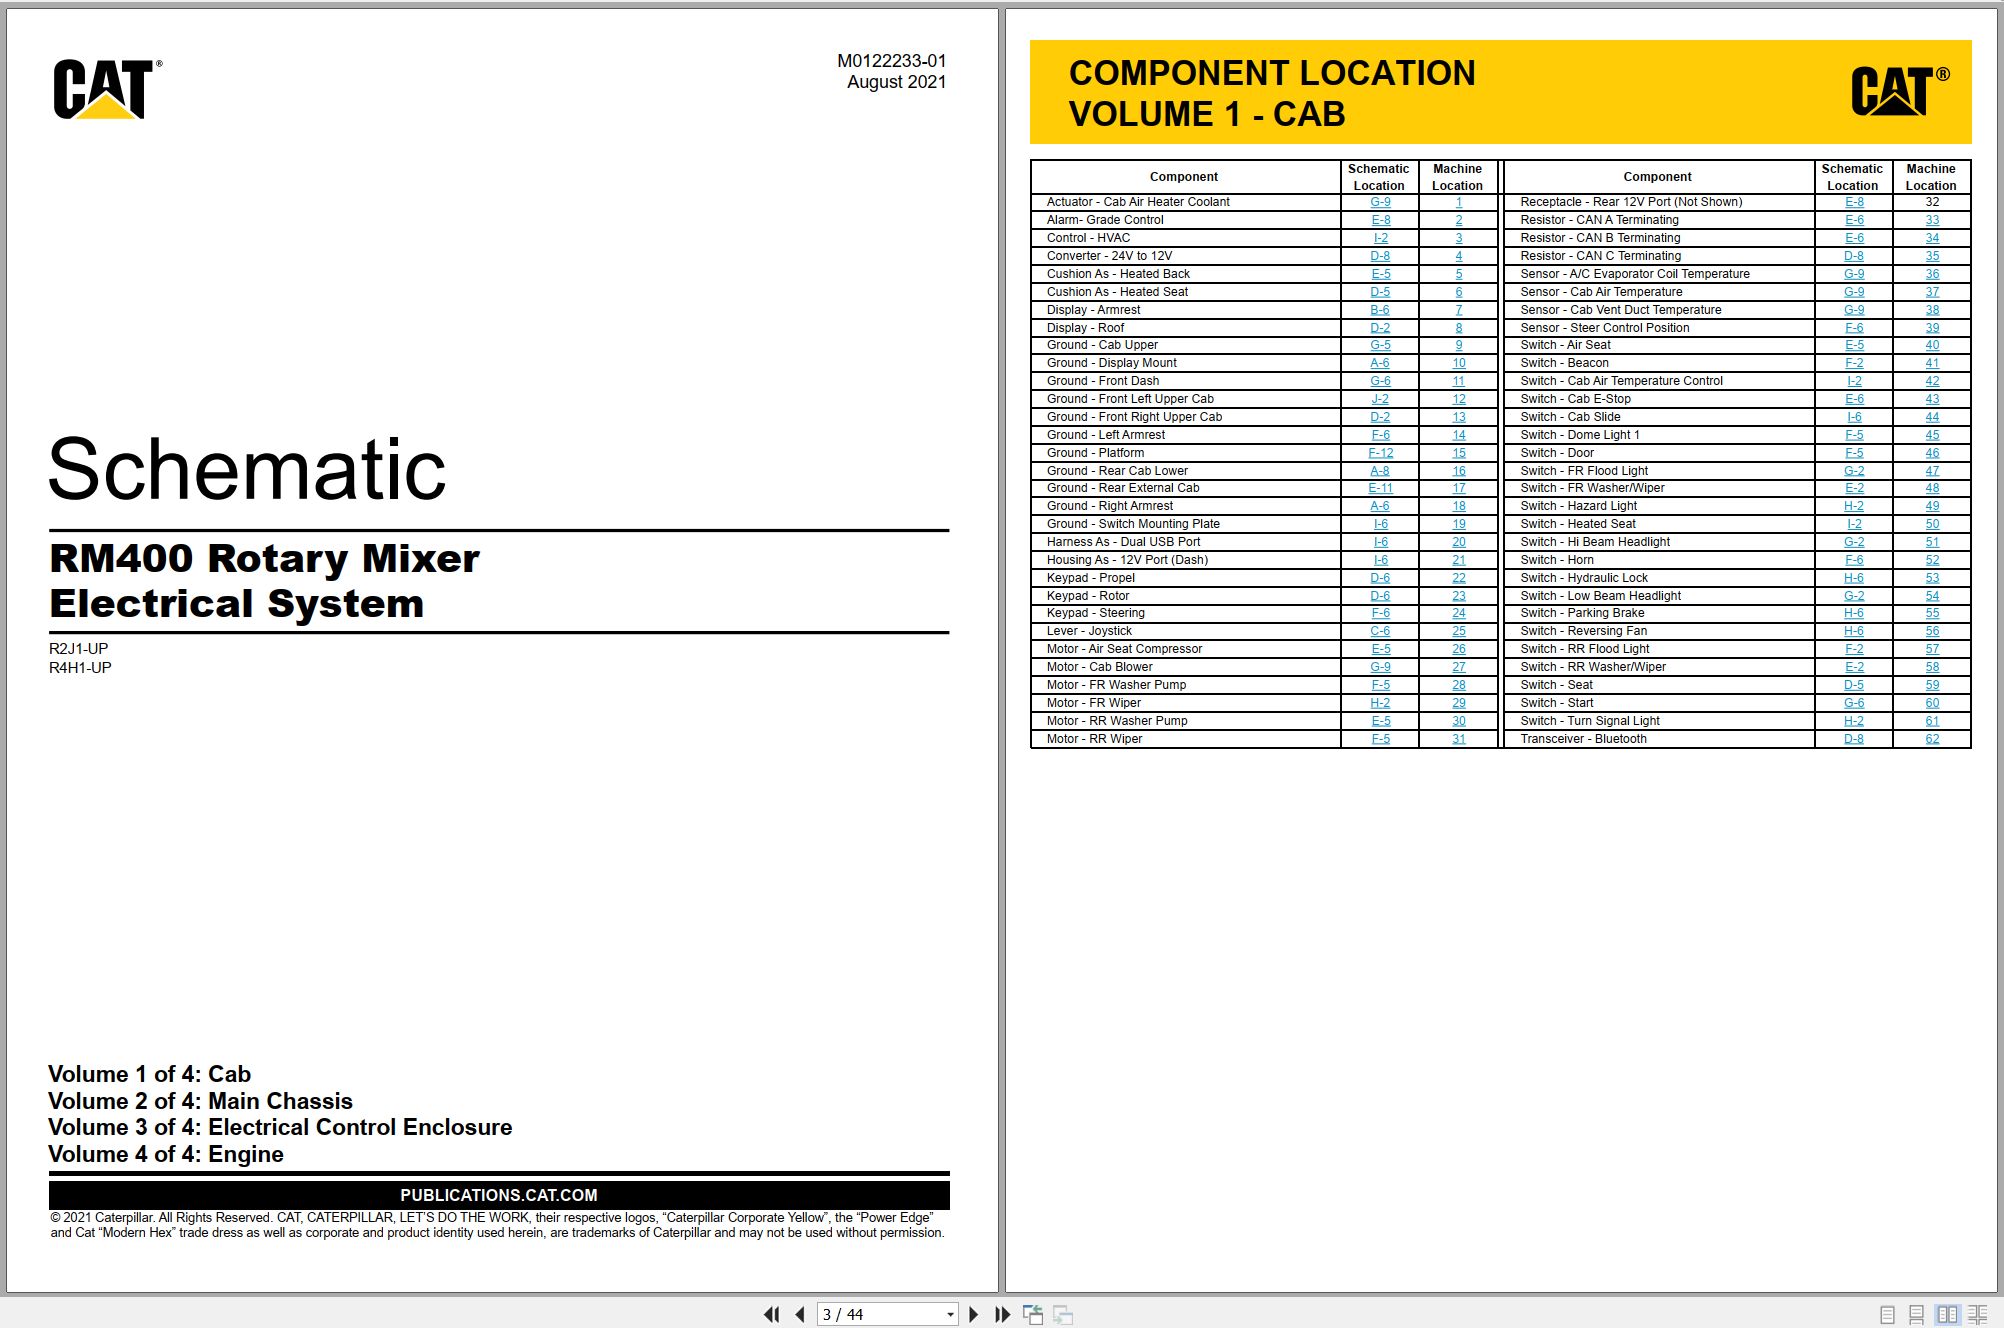The height and width of the screenshot is (1328, 2004).
Task: Open machine location 3 for Control - HVAC
Action: [x=1458, y=238]
